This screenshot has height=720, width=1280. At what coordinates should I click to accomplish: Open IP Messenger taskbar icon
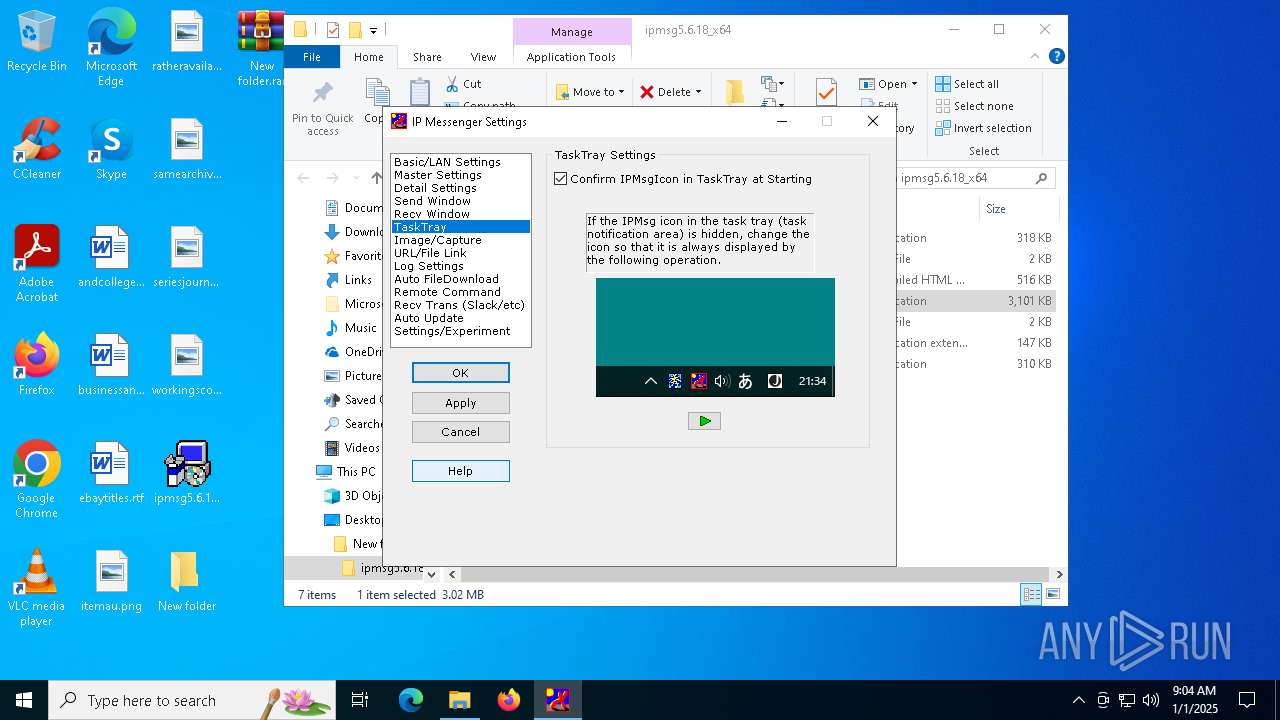pos(557,700)
